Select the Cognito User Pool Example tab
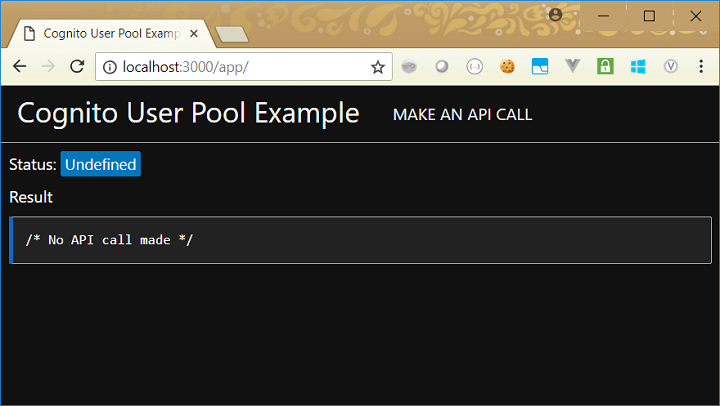The image size is (720, 406). click(x=105, y=33)
